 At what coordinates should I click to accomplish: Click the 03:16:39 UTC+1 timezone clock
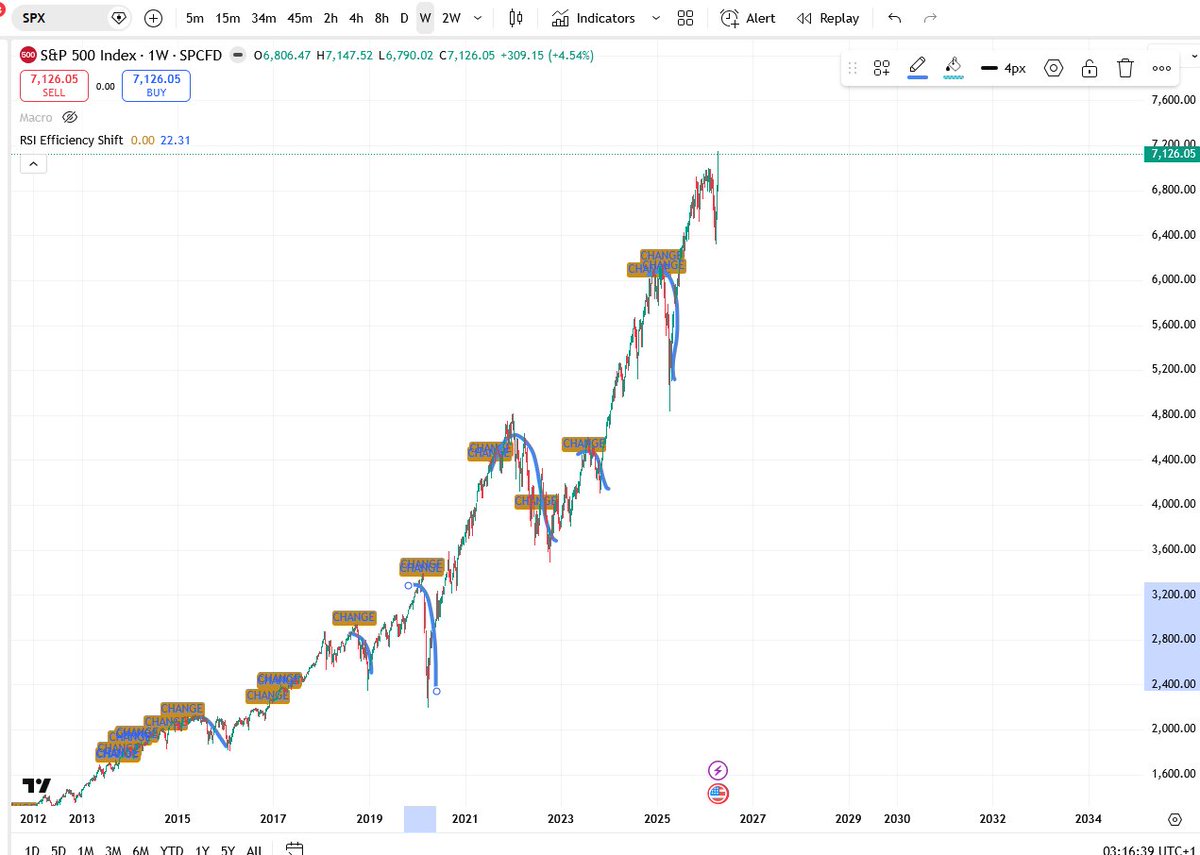pos(1150,850)
